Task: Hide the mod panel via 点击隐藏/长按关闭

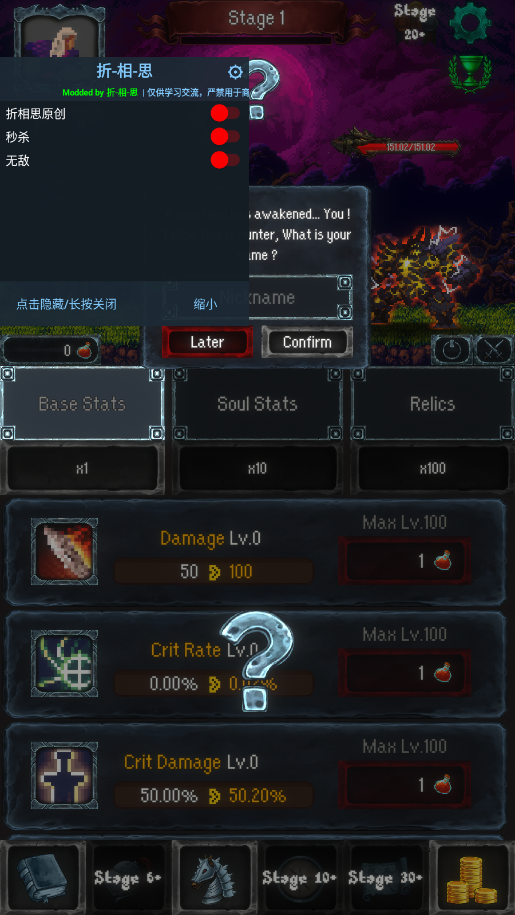Action: click(x=66, y=304)
